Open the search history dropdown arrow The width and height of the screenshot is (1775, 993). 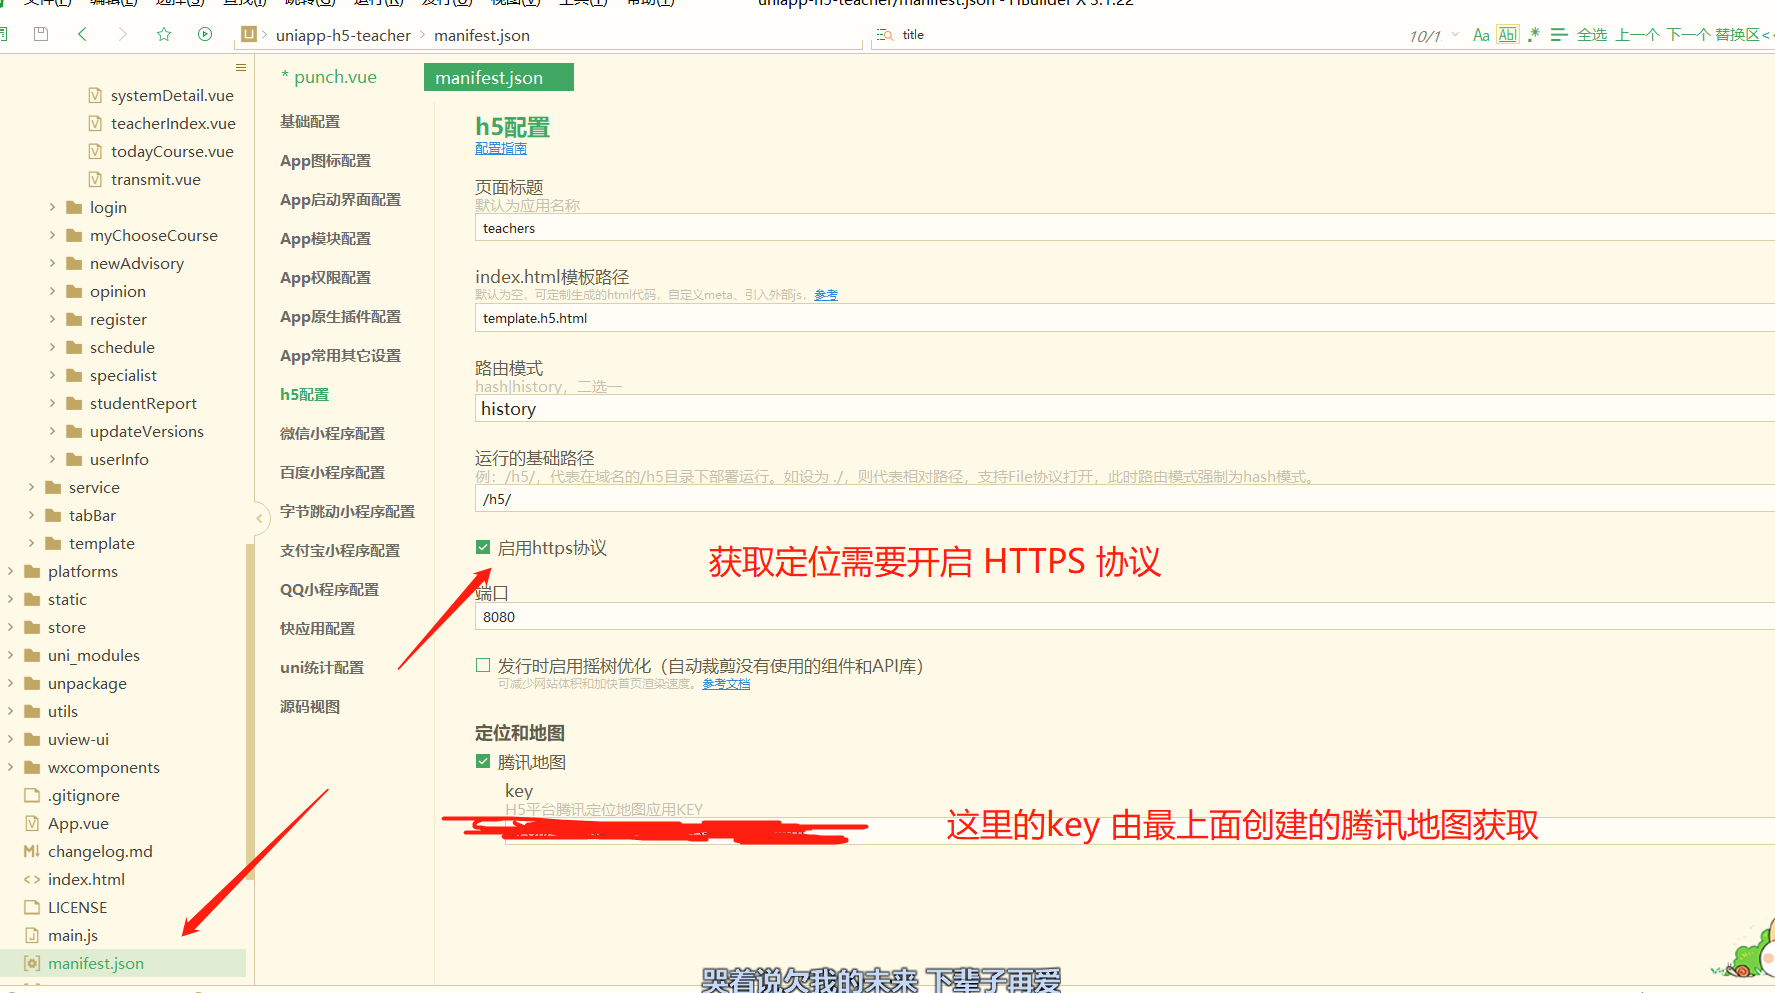point(1455,35)
